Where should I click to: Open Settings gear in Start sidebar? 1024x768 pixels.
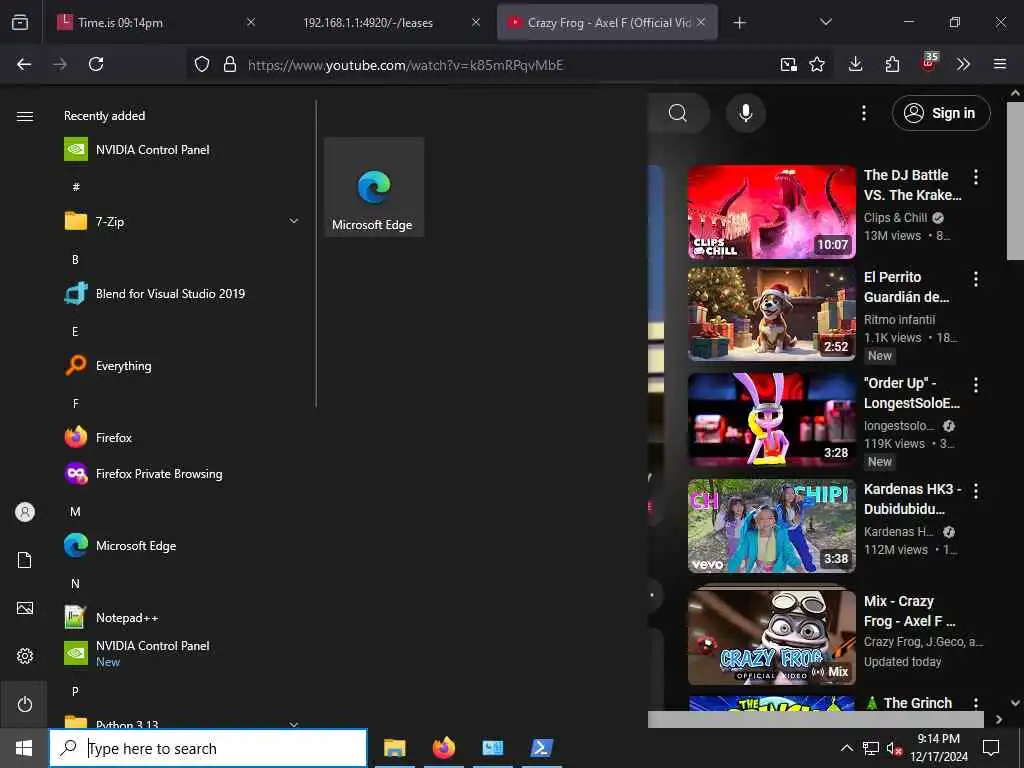pos(25,656)
